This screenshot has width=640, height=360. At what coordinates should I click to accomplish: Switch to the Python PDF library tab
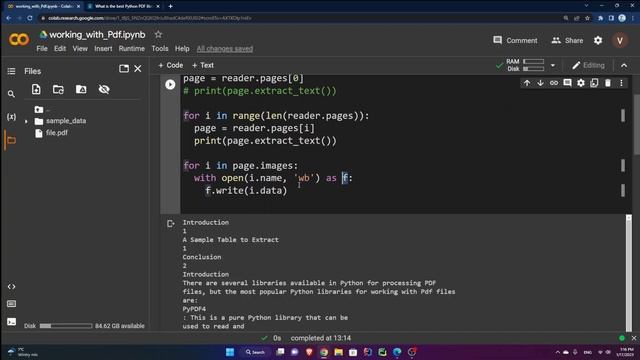point(124,7)
